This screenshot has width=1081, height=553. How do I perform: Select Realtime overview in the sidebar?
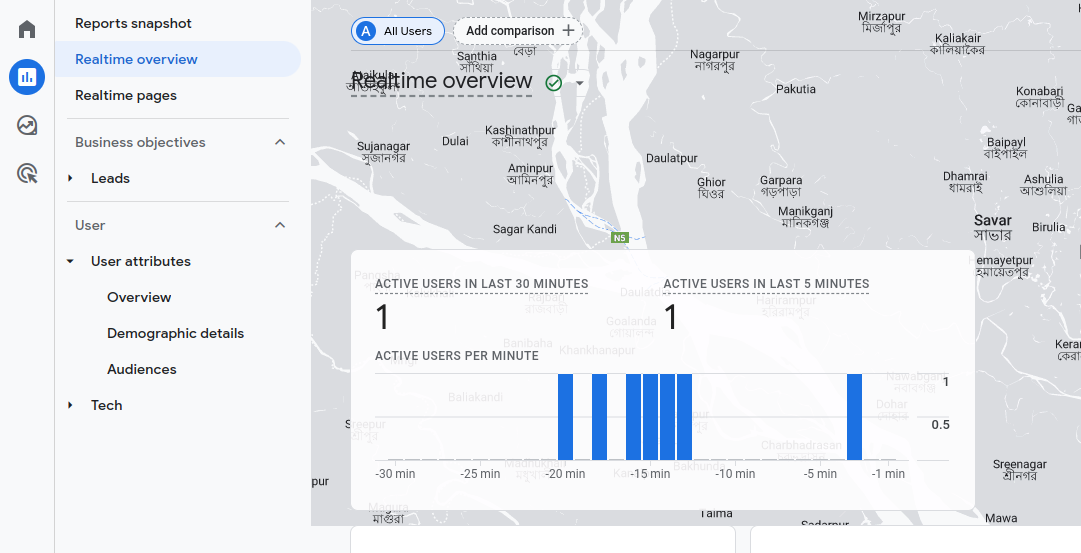178,59
